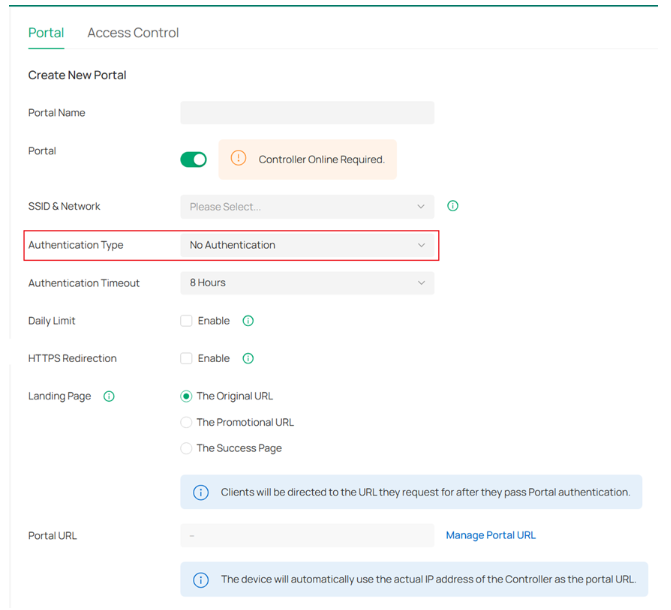Click the Authentication Timeout label
671x610 pixels.
[84, 283]
